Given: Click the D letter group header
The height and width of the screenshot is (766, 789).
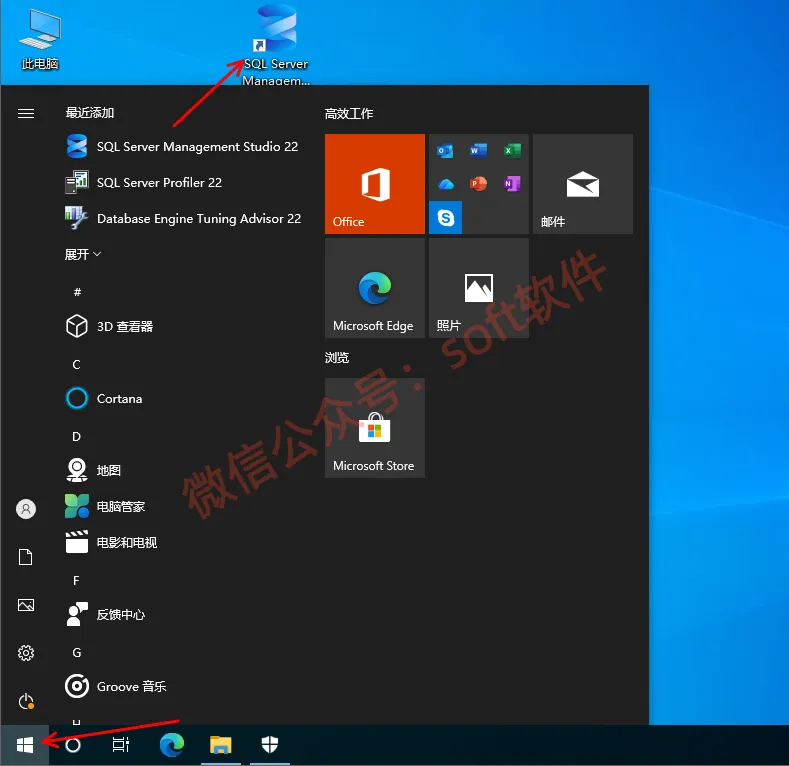Looking at the screenshot, I should click(76, 436).
